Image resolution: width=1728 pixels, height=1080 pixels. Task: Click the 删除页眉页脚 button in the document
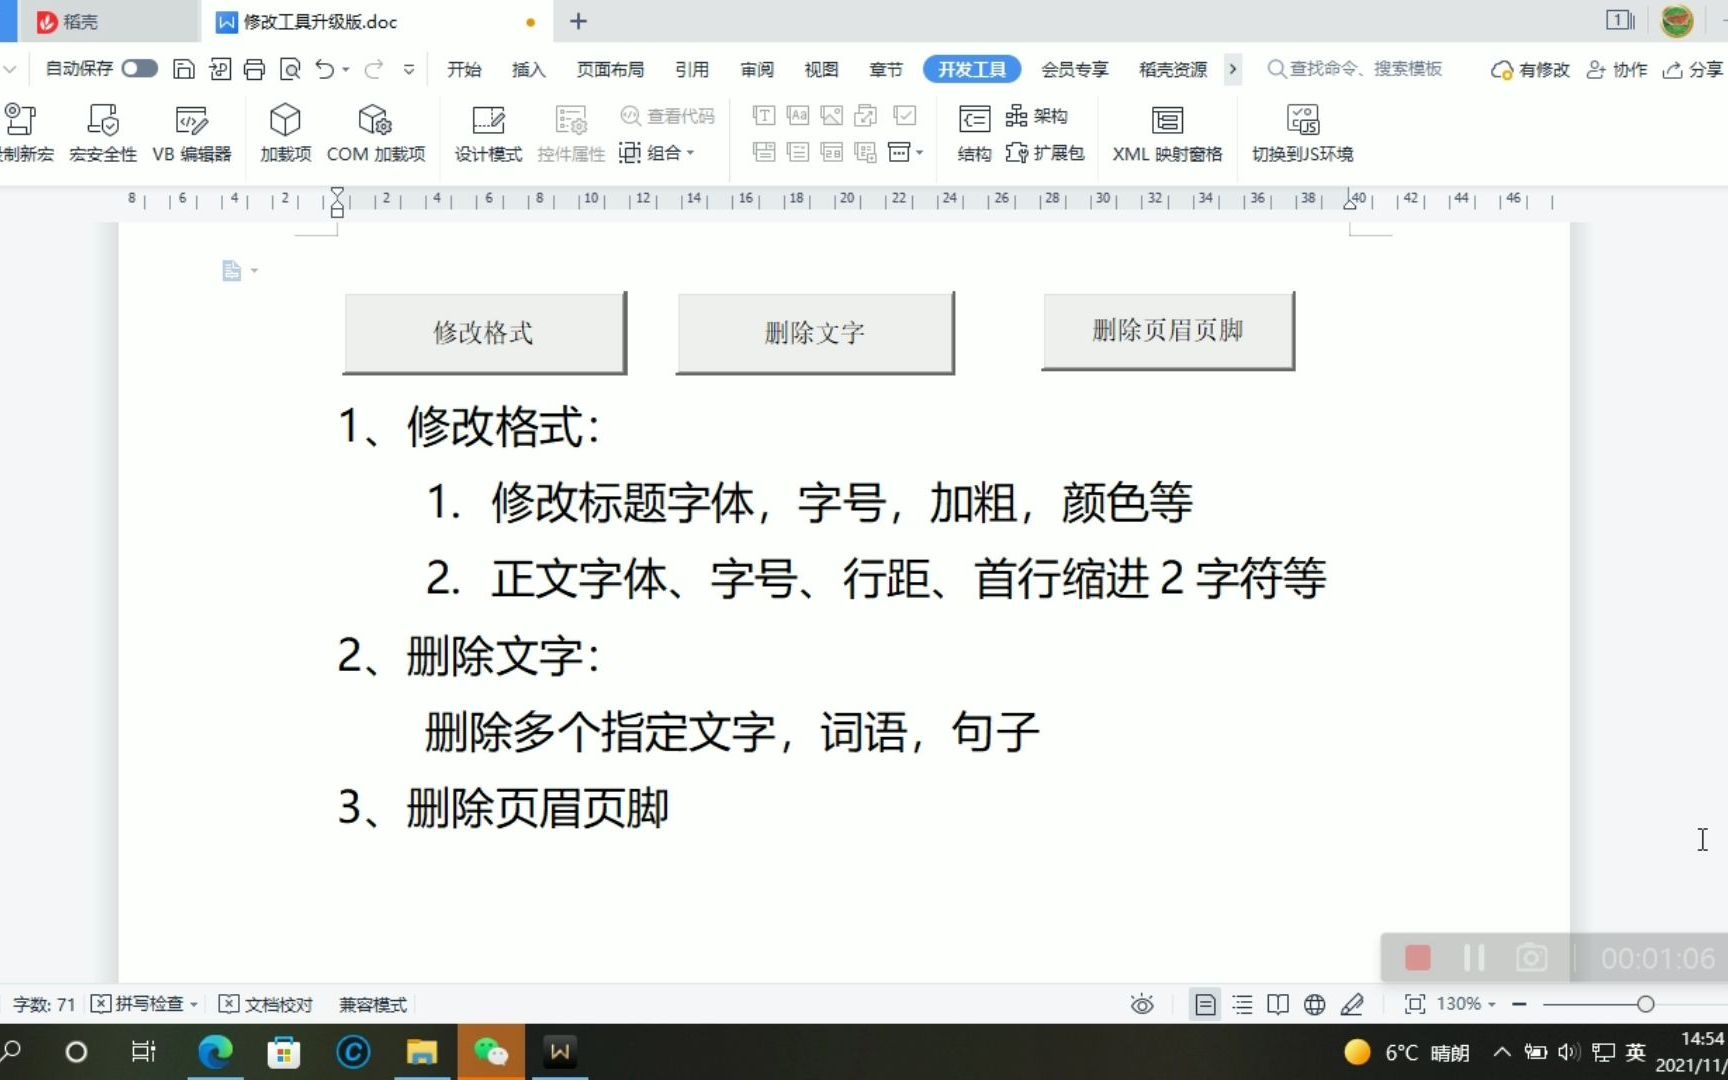[1166, 330]
